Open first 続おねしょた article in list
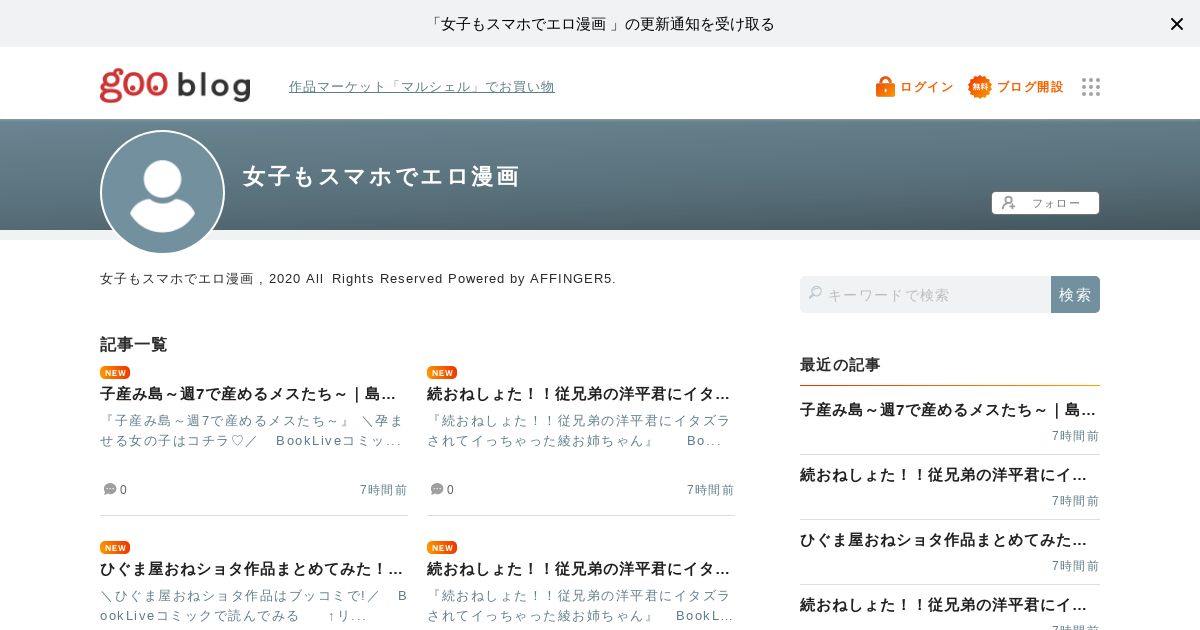The height and width of the screenshot is (630, 1200). point(579,394)
